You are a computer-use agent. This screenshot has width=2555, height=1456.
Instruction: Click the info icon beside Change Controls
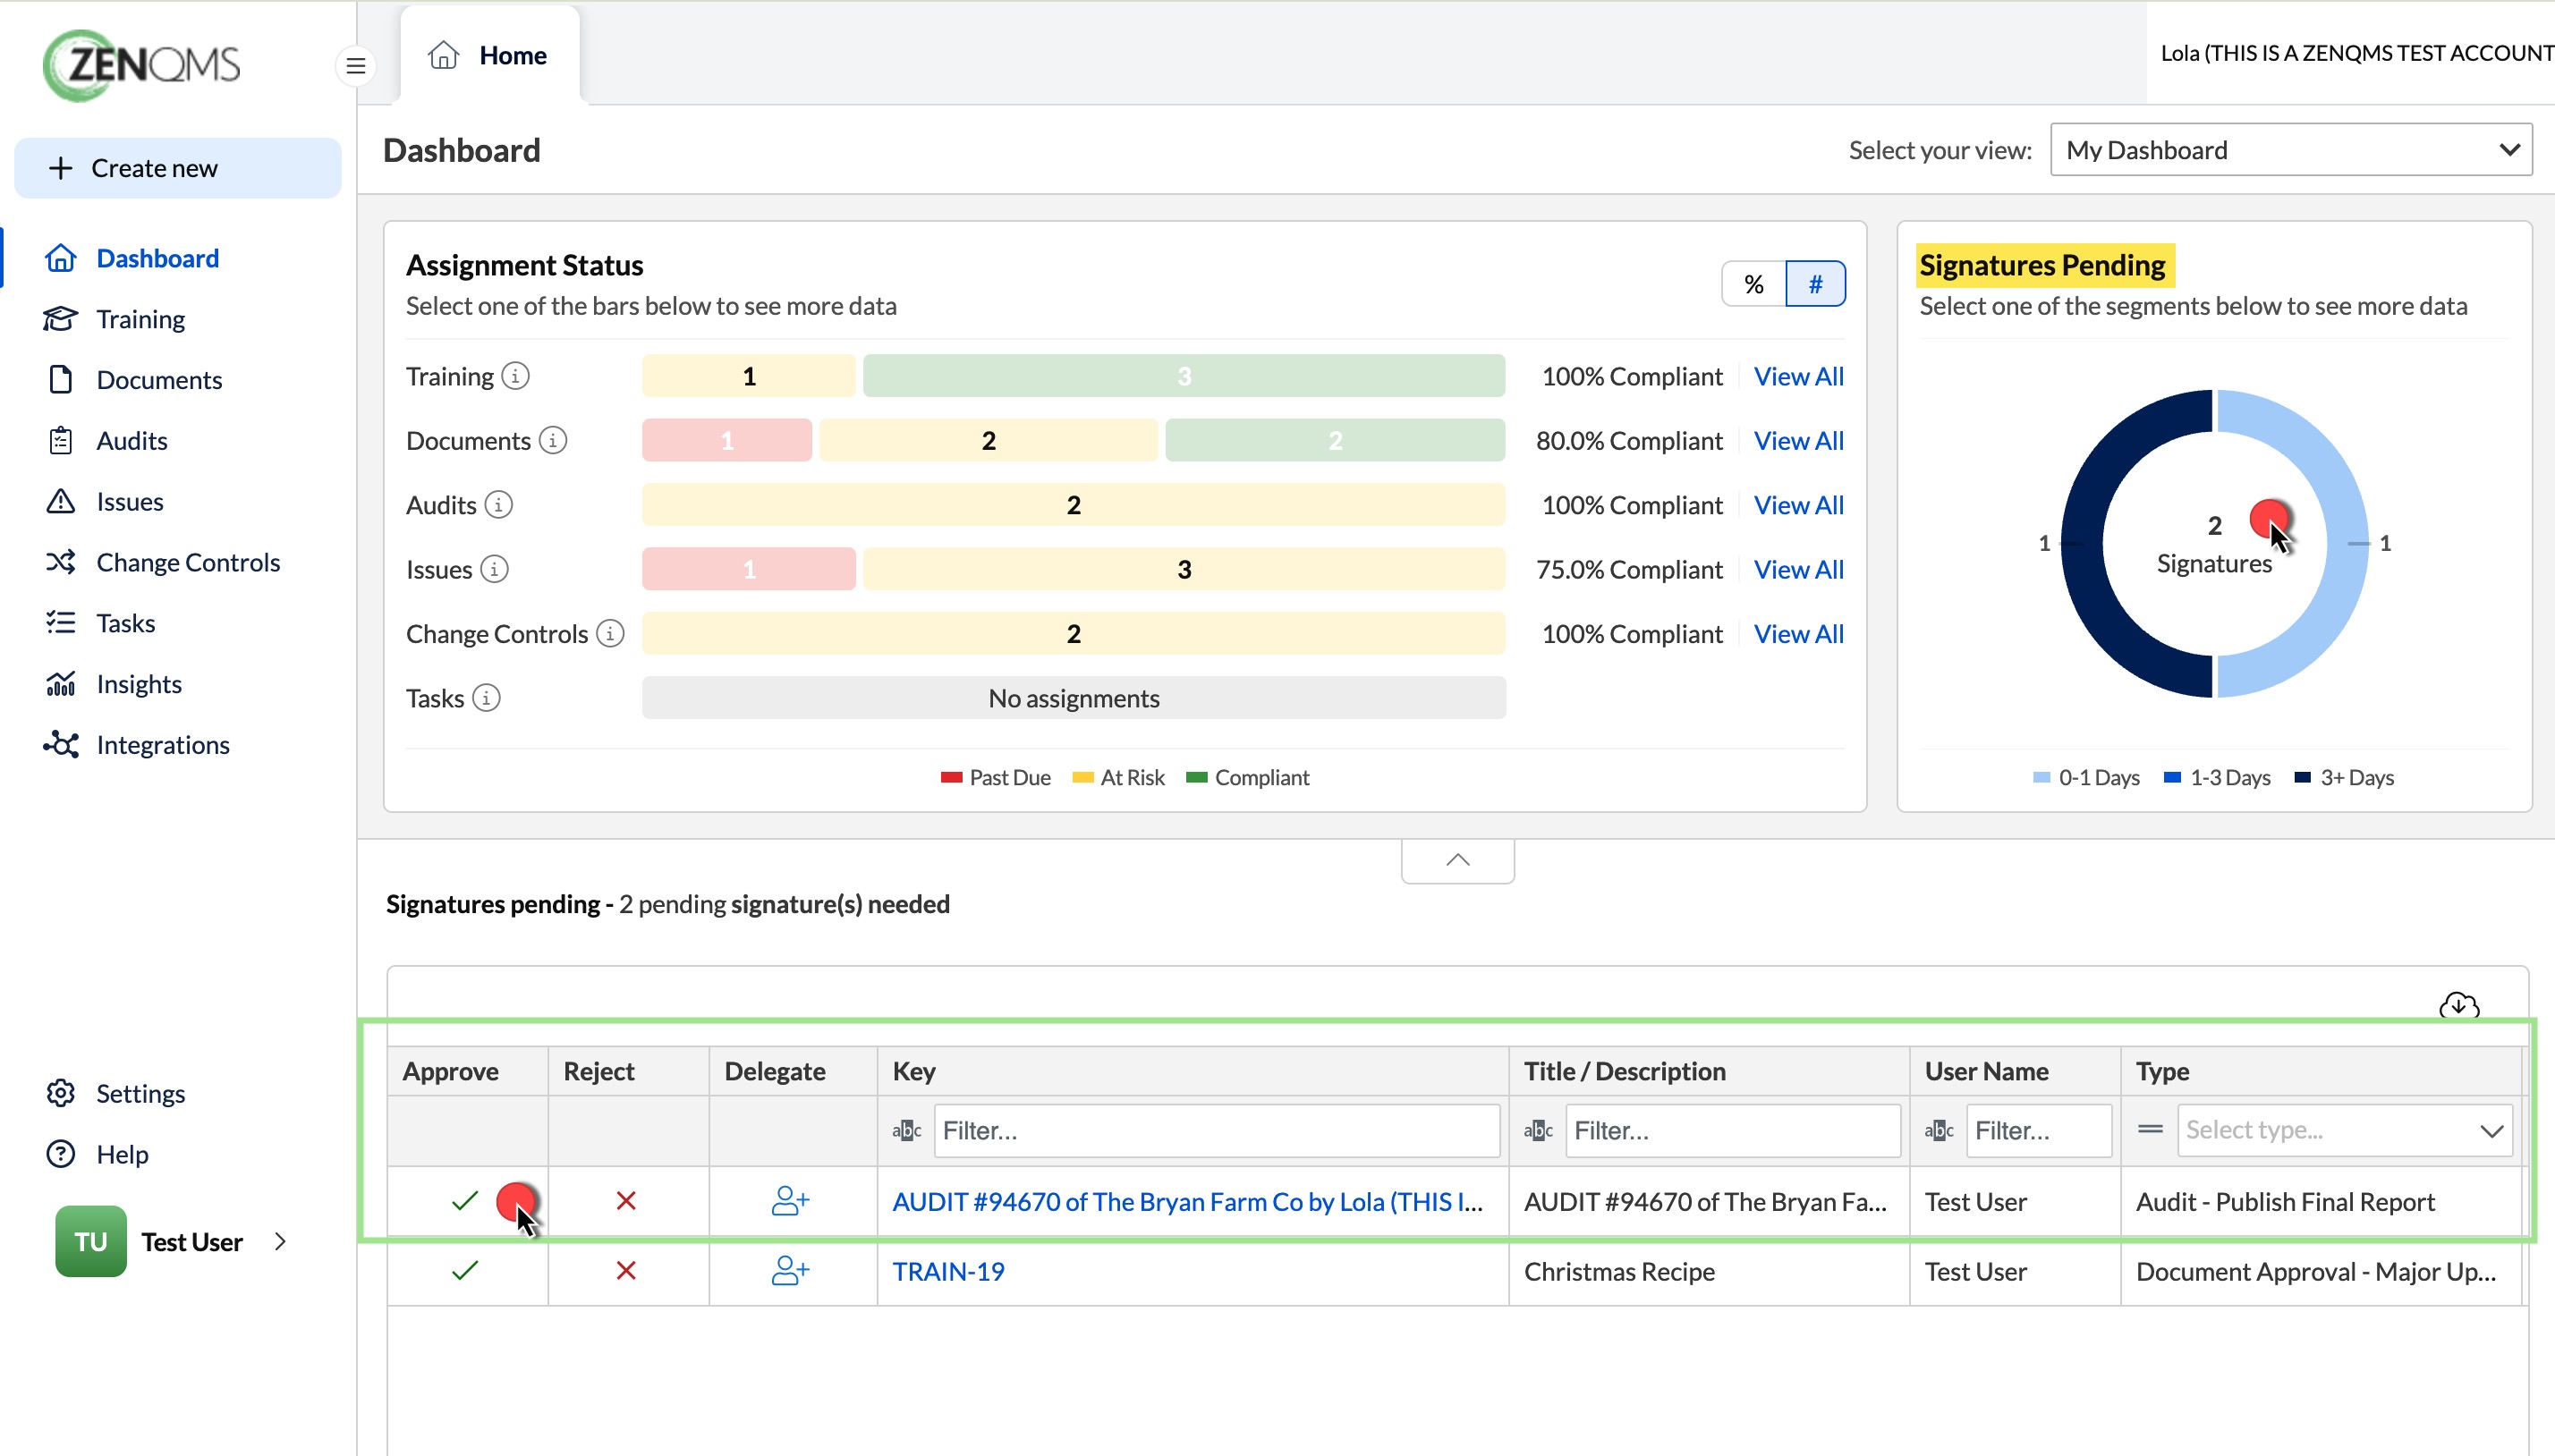coord(610,633)
